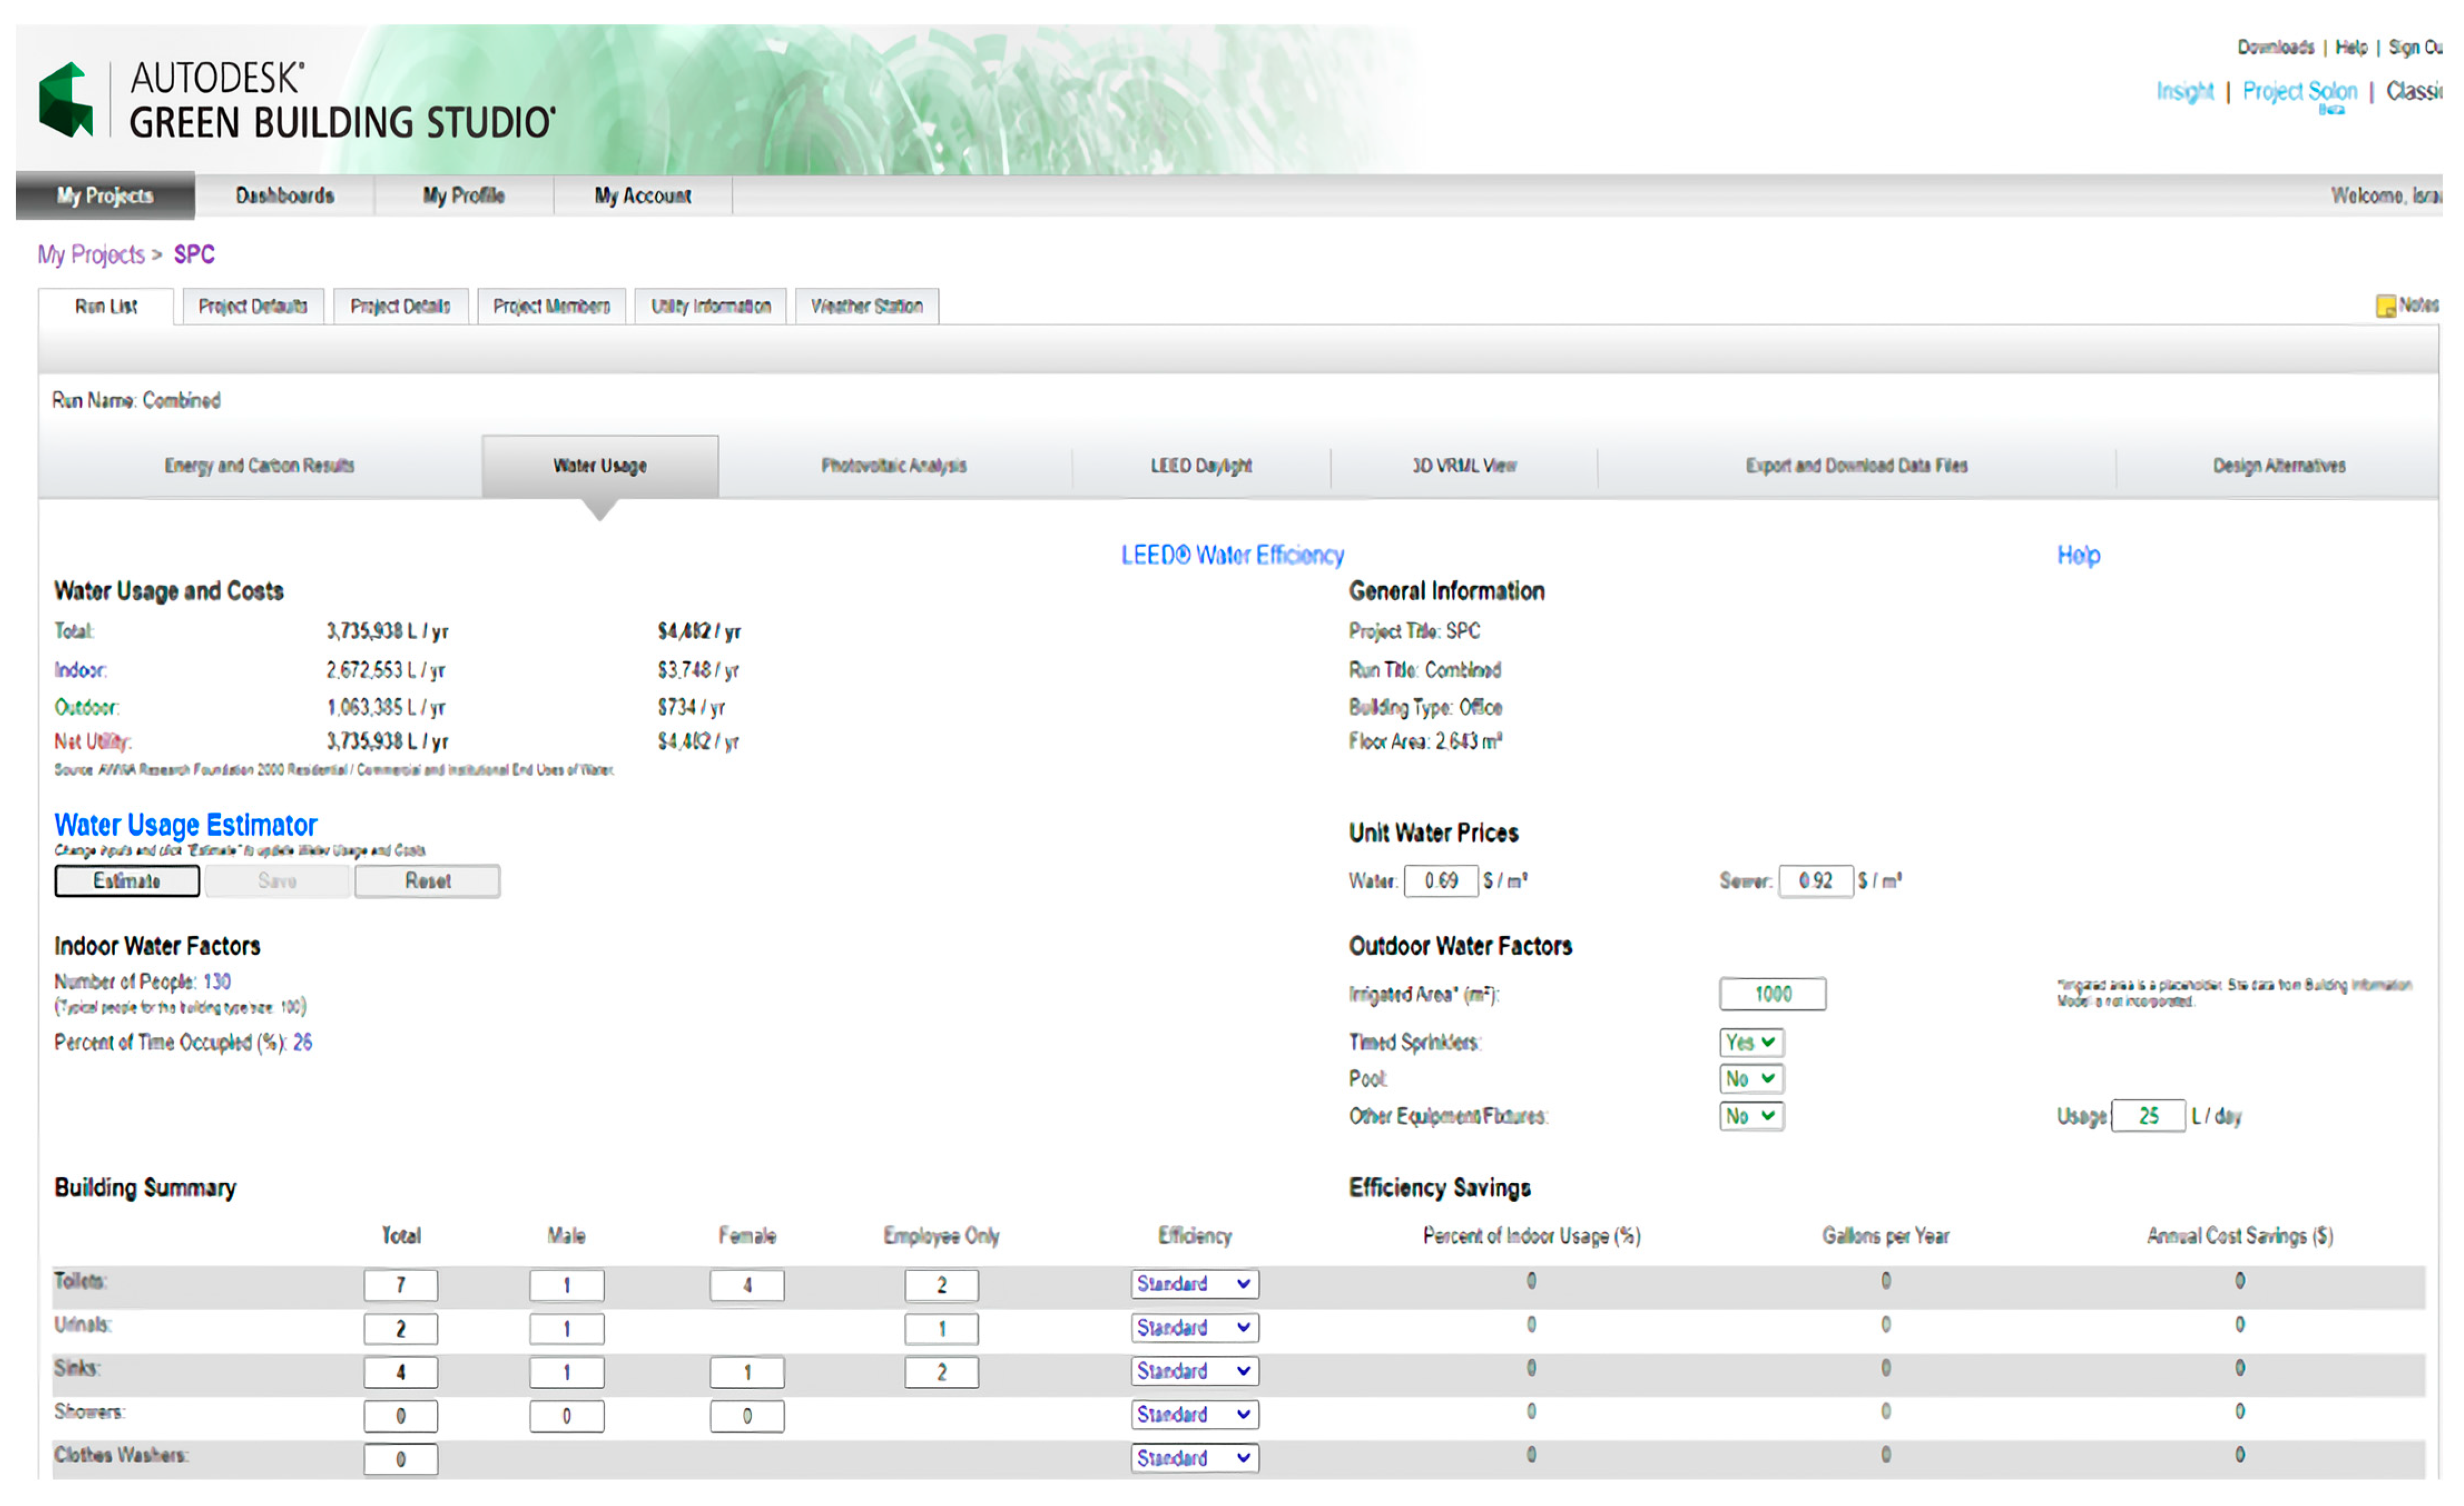Click the Reset button

[427, 881]
